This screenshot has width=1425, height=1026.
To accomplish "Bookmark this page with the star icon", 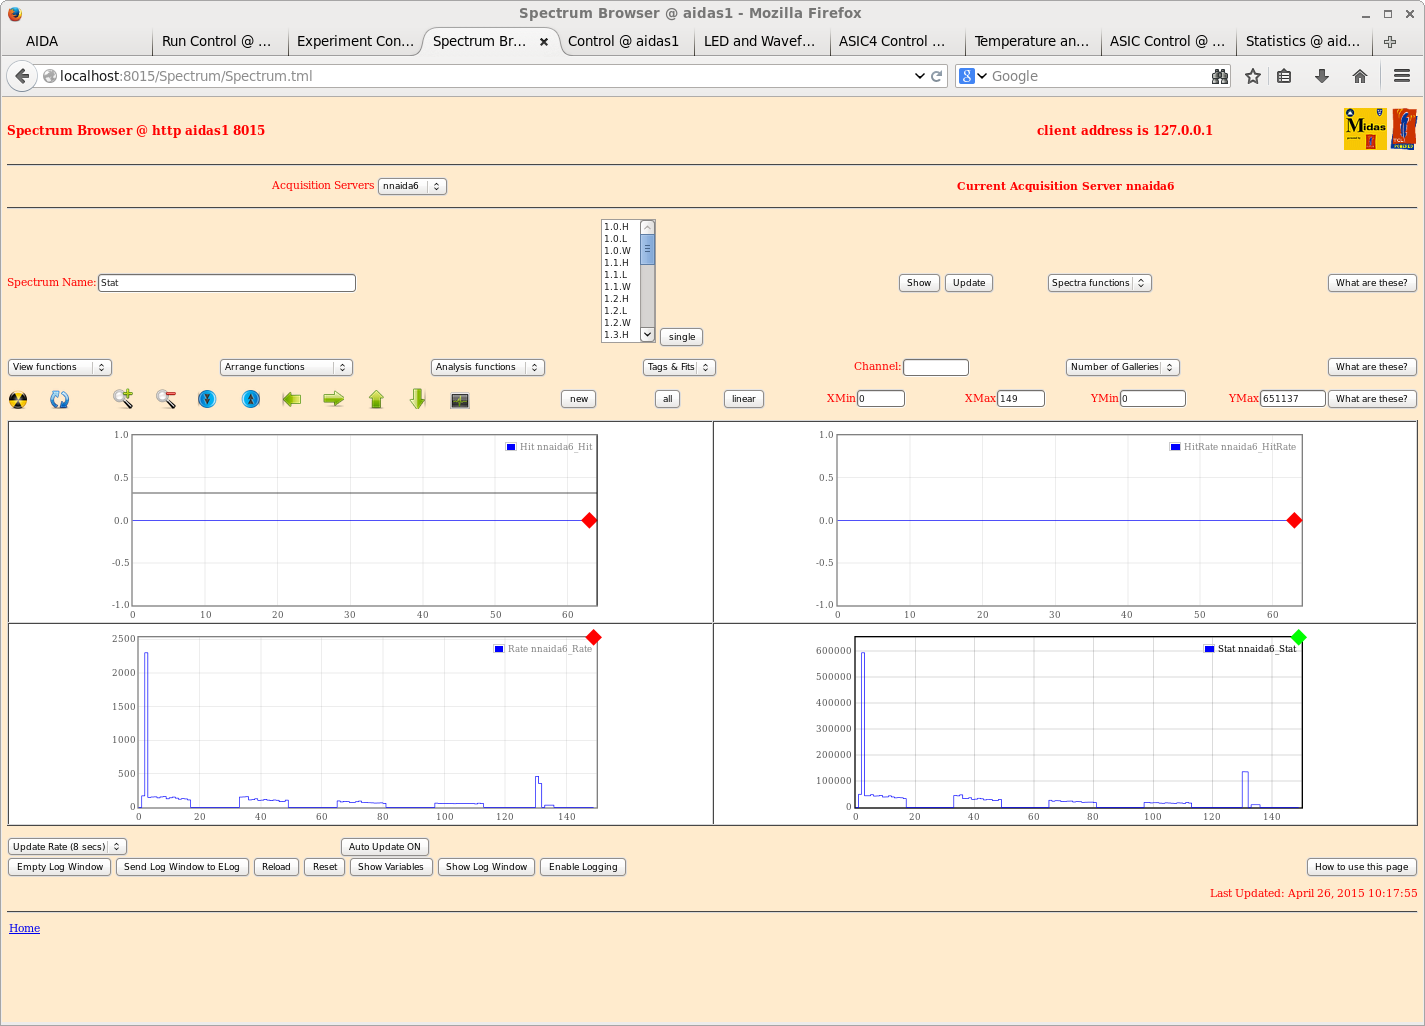I will (1253, 76).
